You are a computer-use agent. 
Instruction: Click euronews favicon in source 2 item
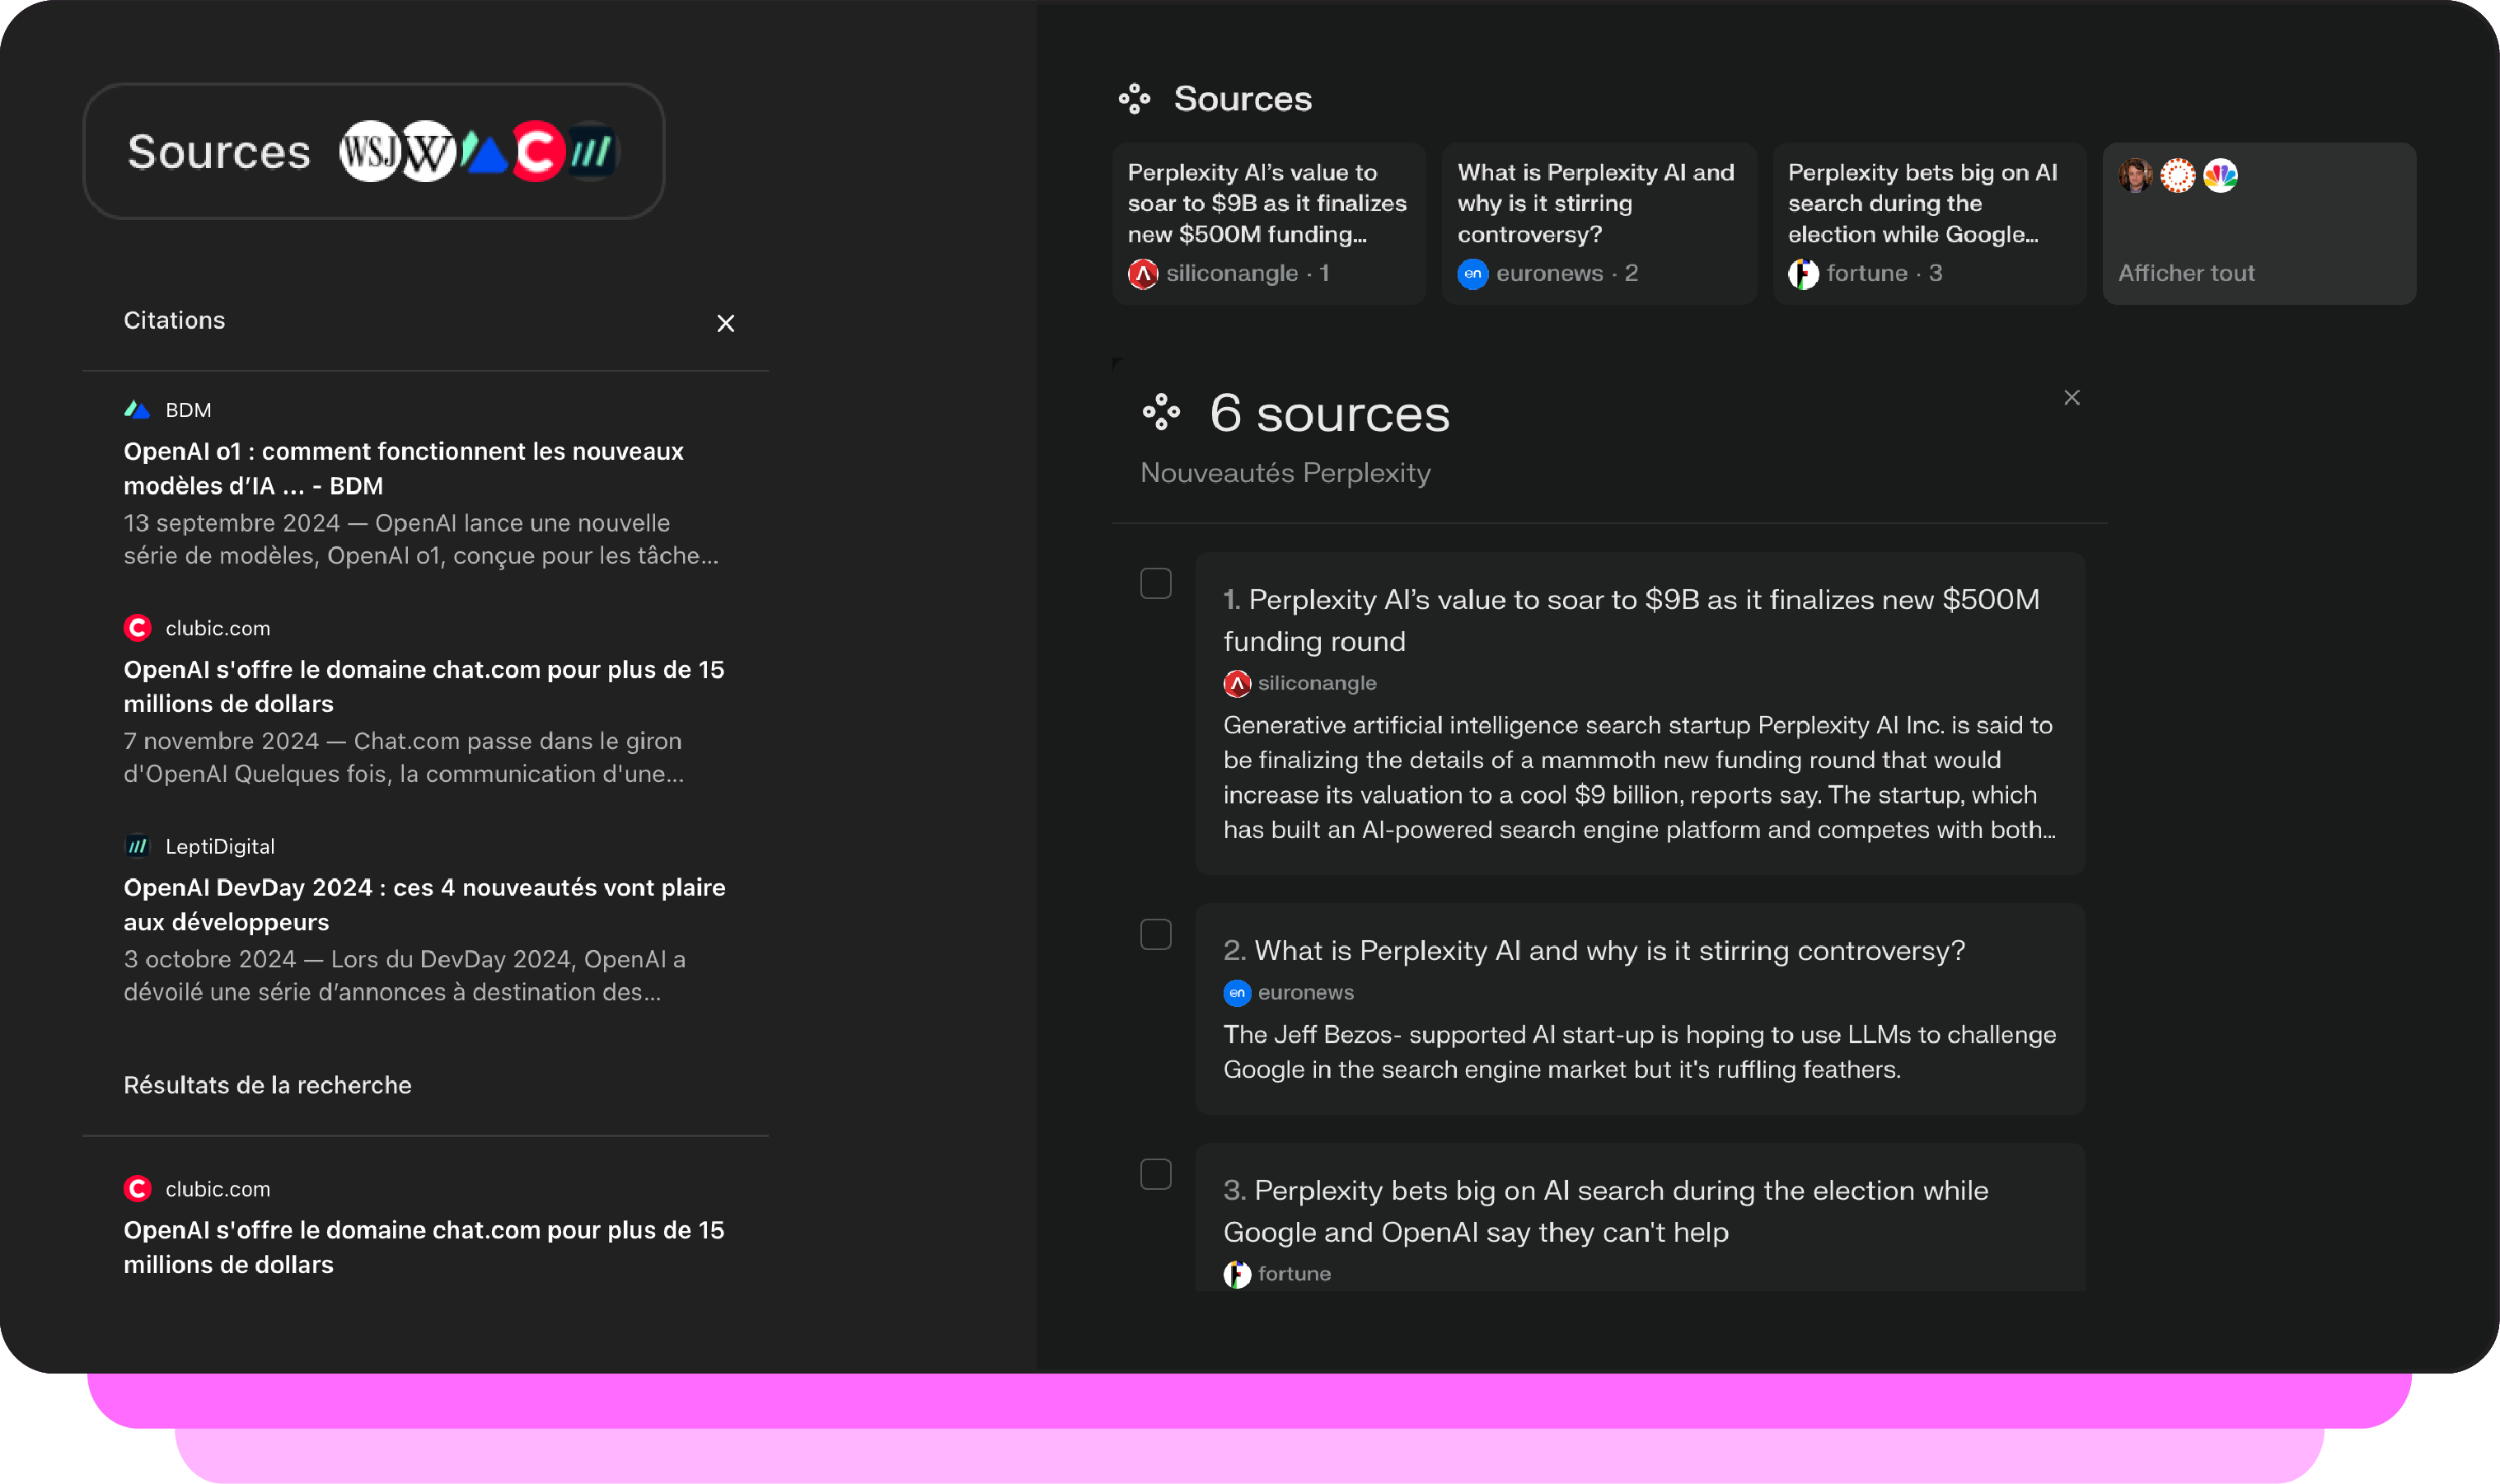1237,993
